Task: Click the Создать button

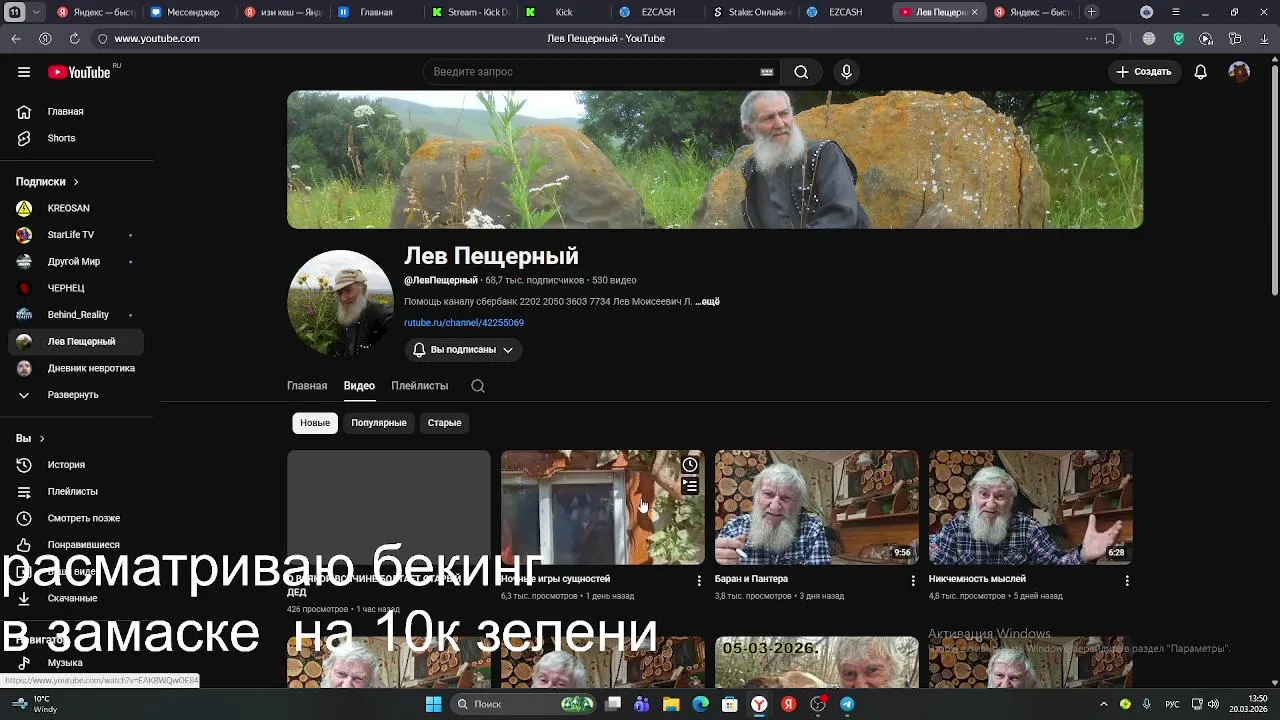Action: (1144, 72)
